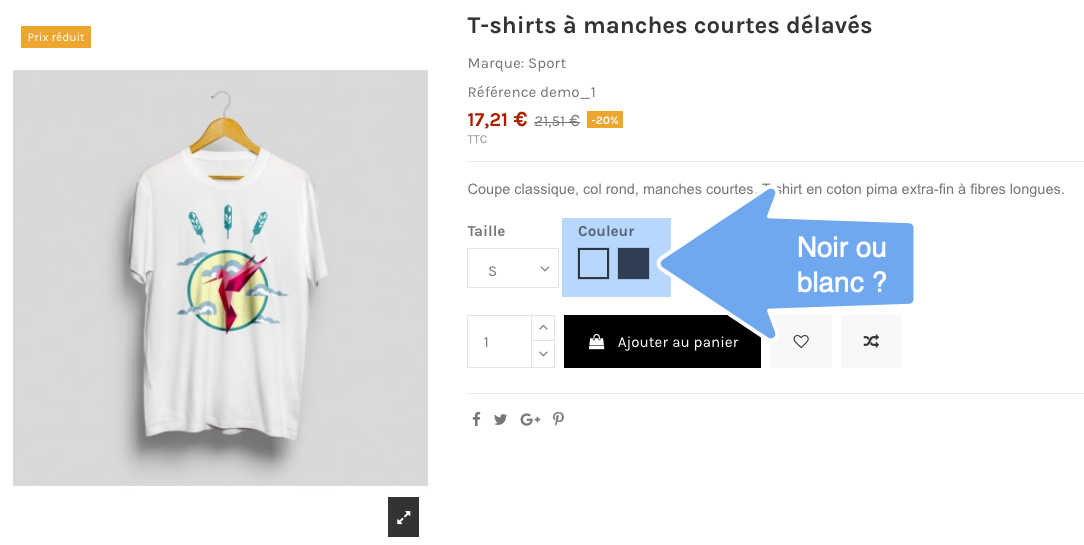
Task: Select the white color swatch
Action: click(593, 263)
